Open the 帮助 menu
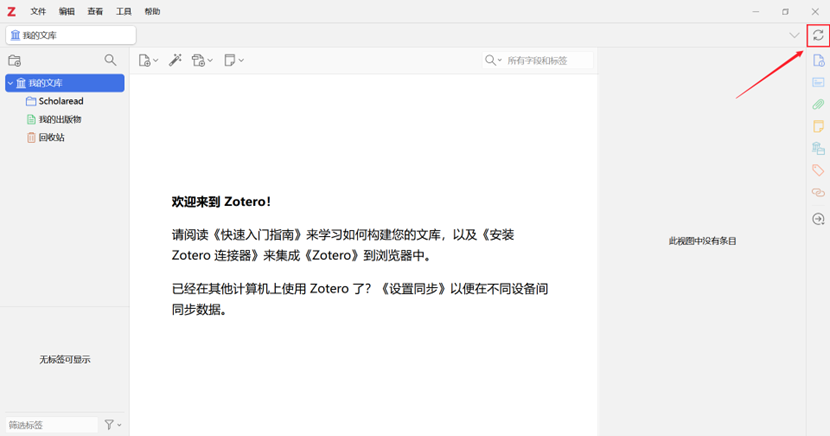Viewport: 830px width, 436px height. (x=152, y=12)
